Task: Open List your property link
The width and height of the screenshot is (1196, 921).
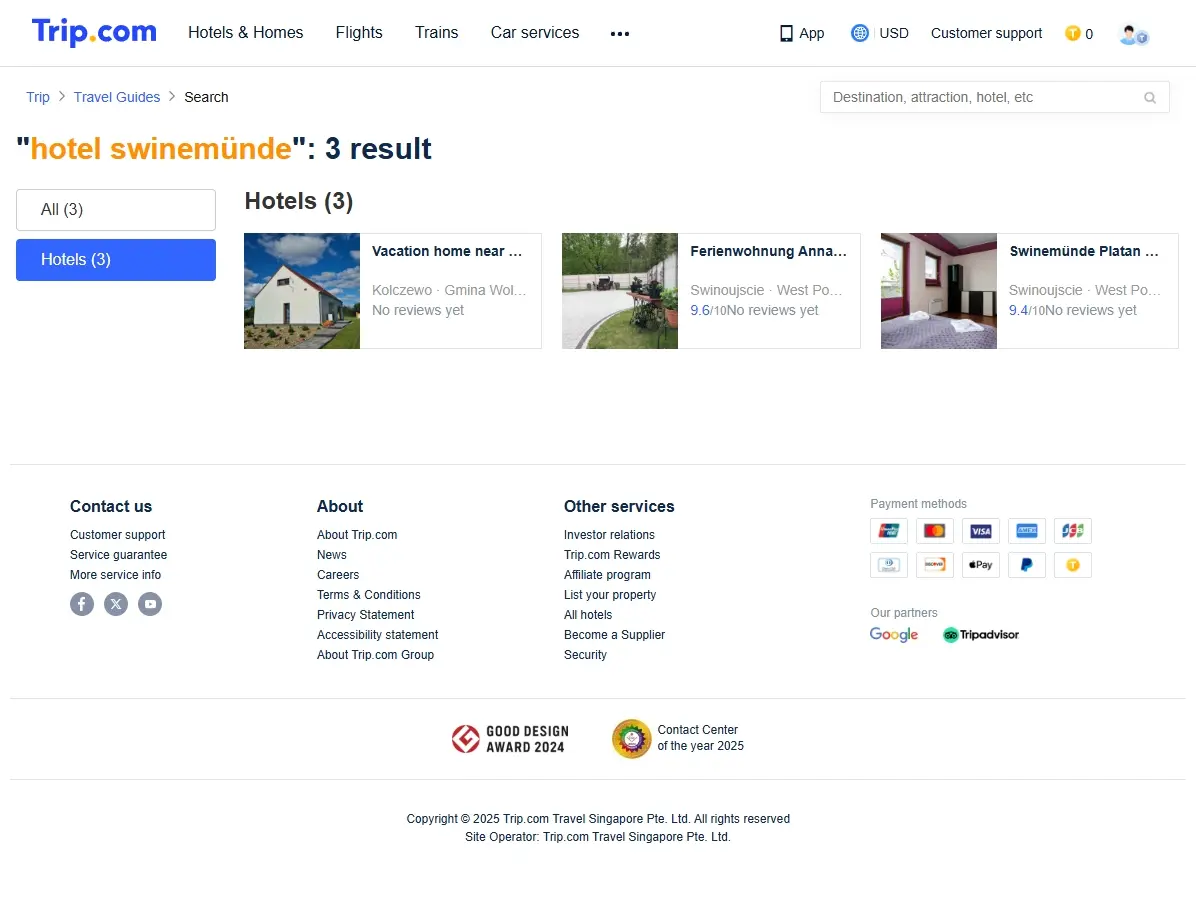Action: pyautogui.click(x=609, y=595)
